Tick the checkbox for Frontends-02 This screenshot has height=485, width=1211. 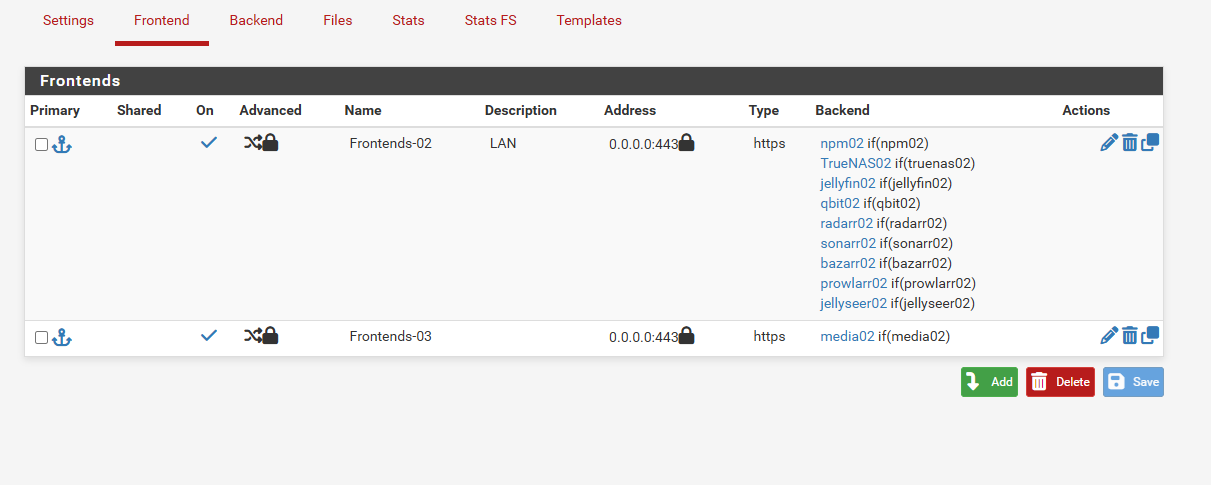tap(41, 144)
